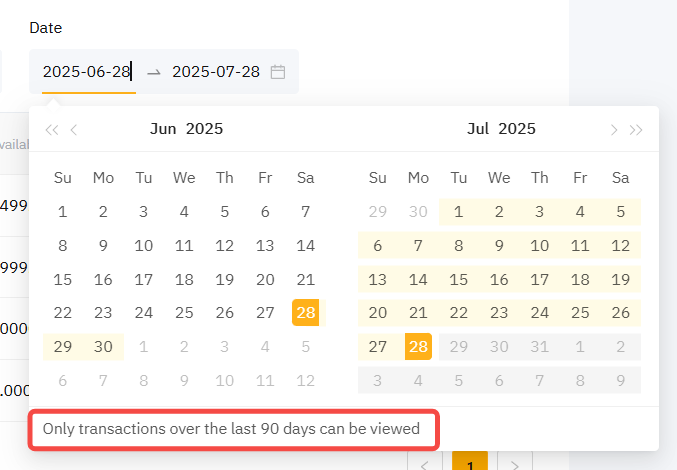Go to next month with right arrow
This screenshot has height=470, width=677.
click(614, 129)
